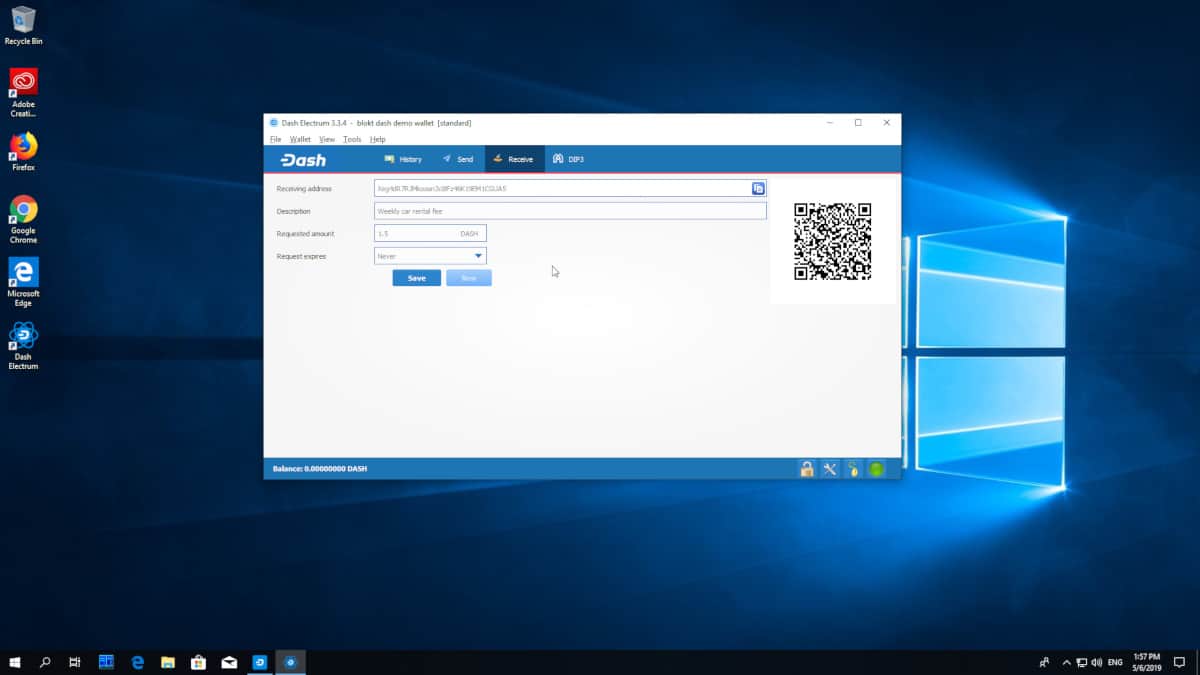Viewport: 1200px width, 675px height.
Task: Switch to the Send tab
Action: click(x=458, y=159)
